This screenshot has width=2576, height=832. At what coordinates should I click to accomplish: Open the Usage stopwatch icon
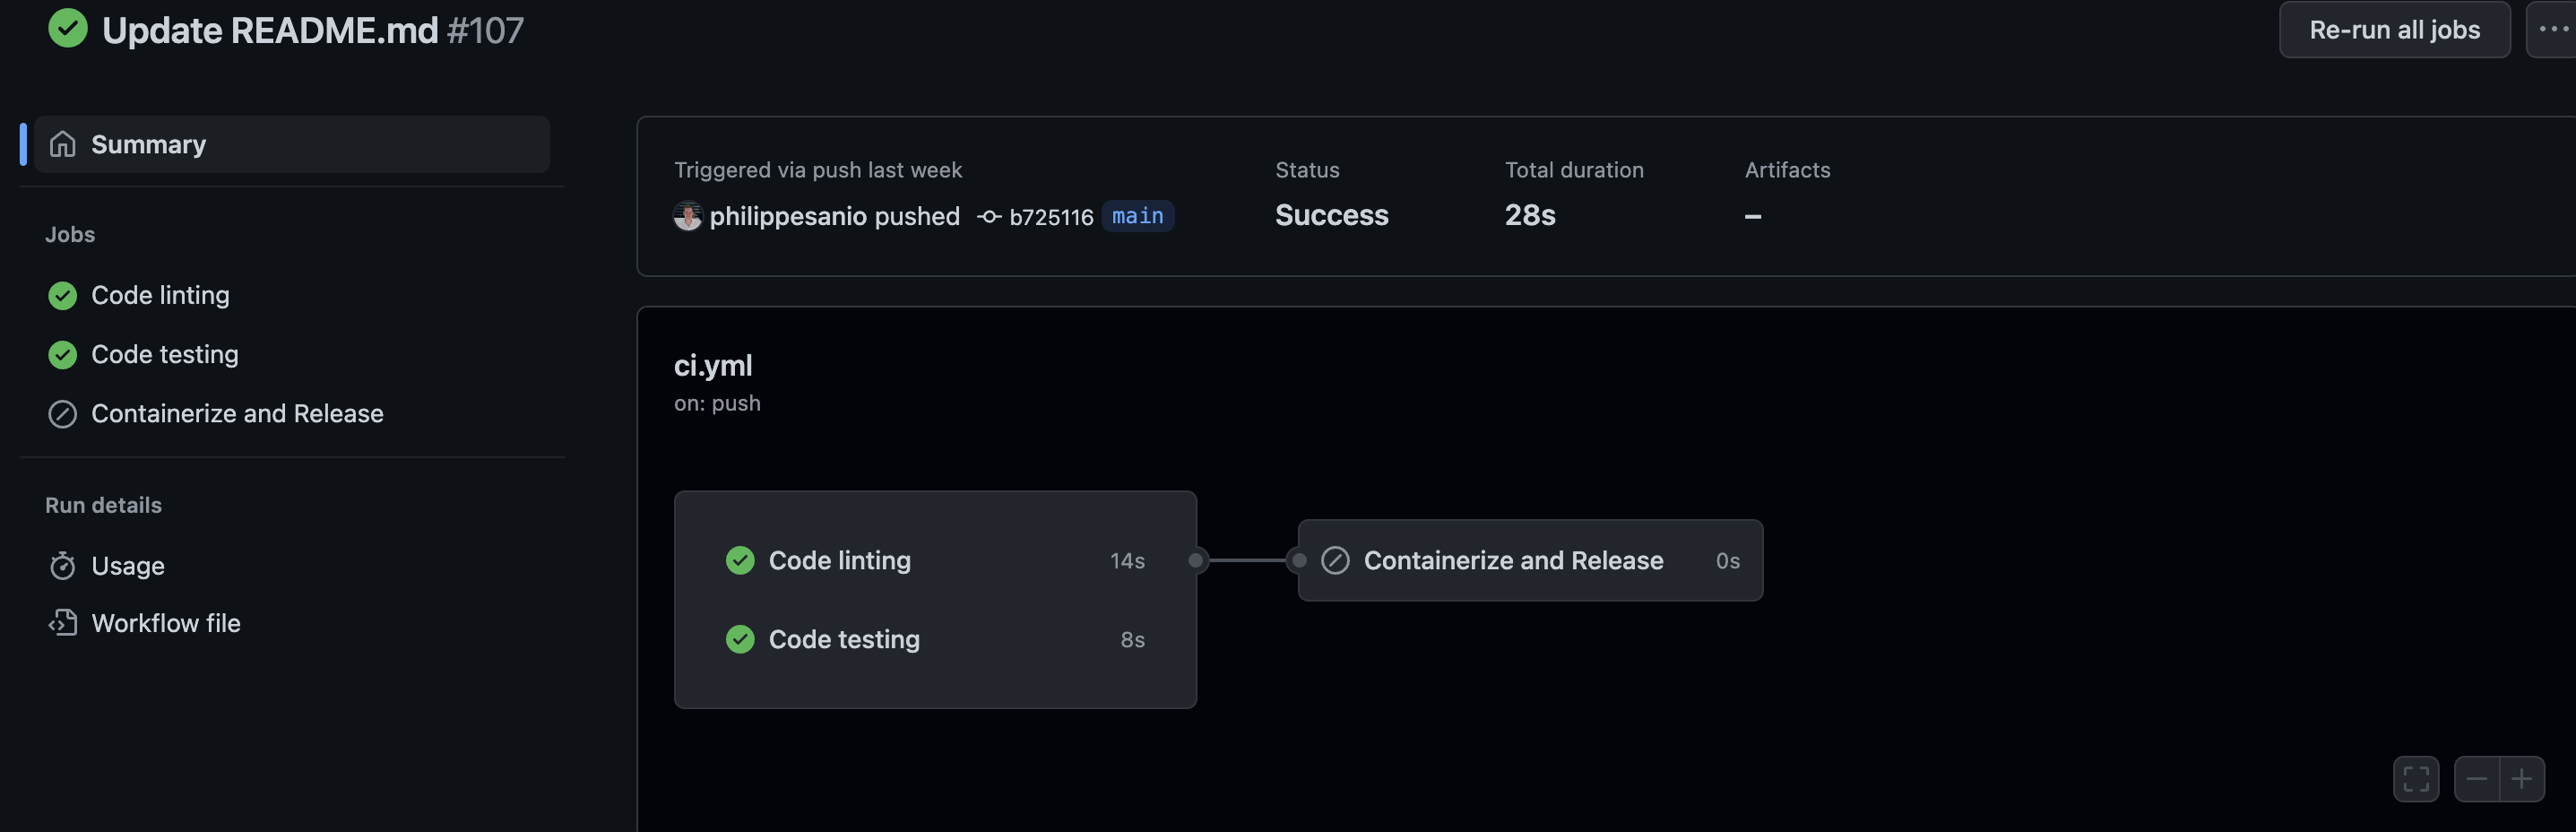[x=62, y=565]
